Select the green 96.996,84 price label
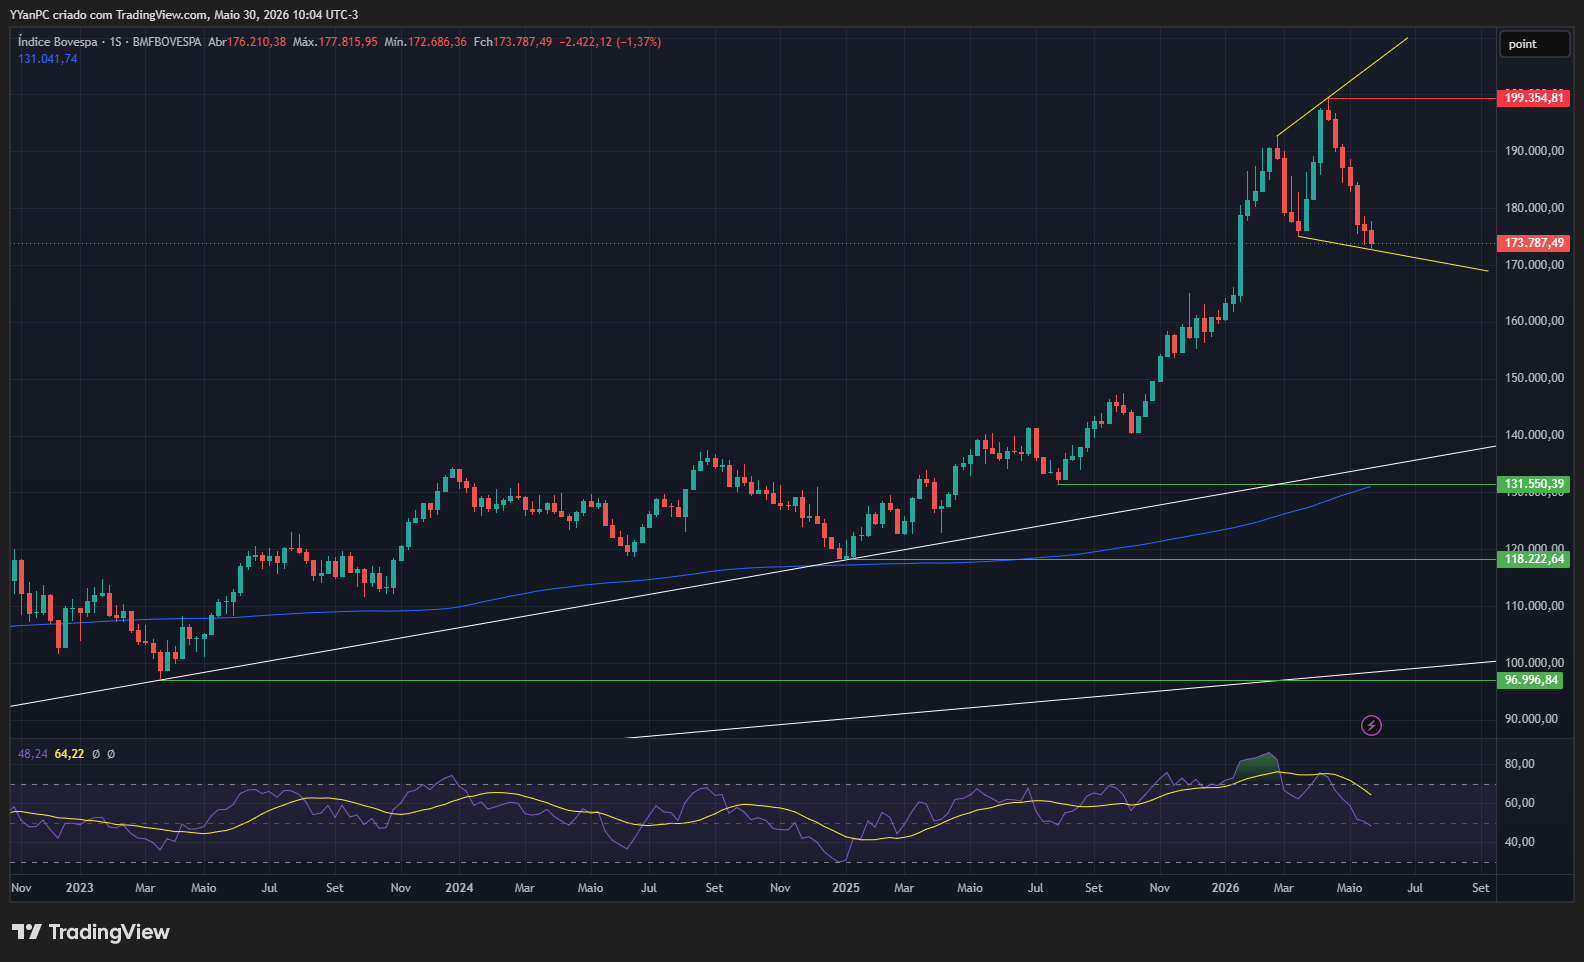The width and height of the screenshot is (1584, 962). coord(1531,680)
